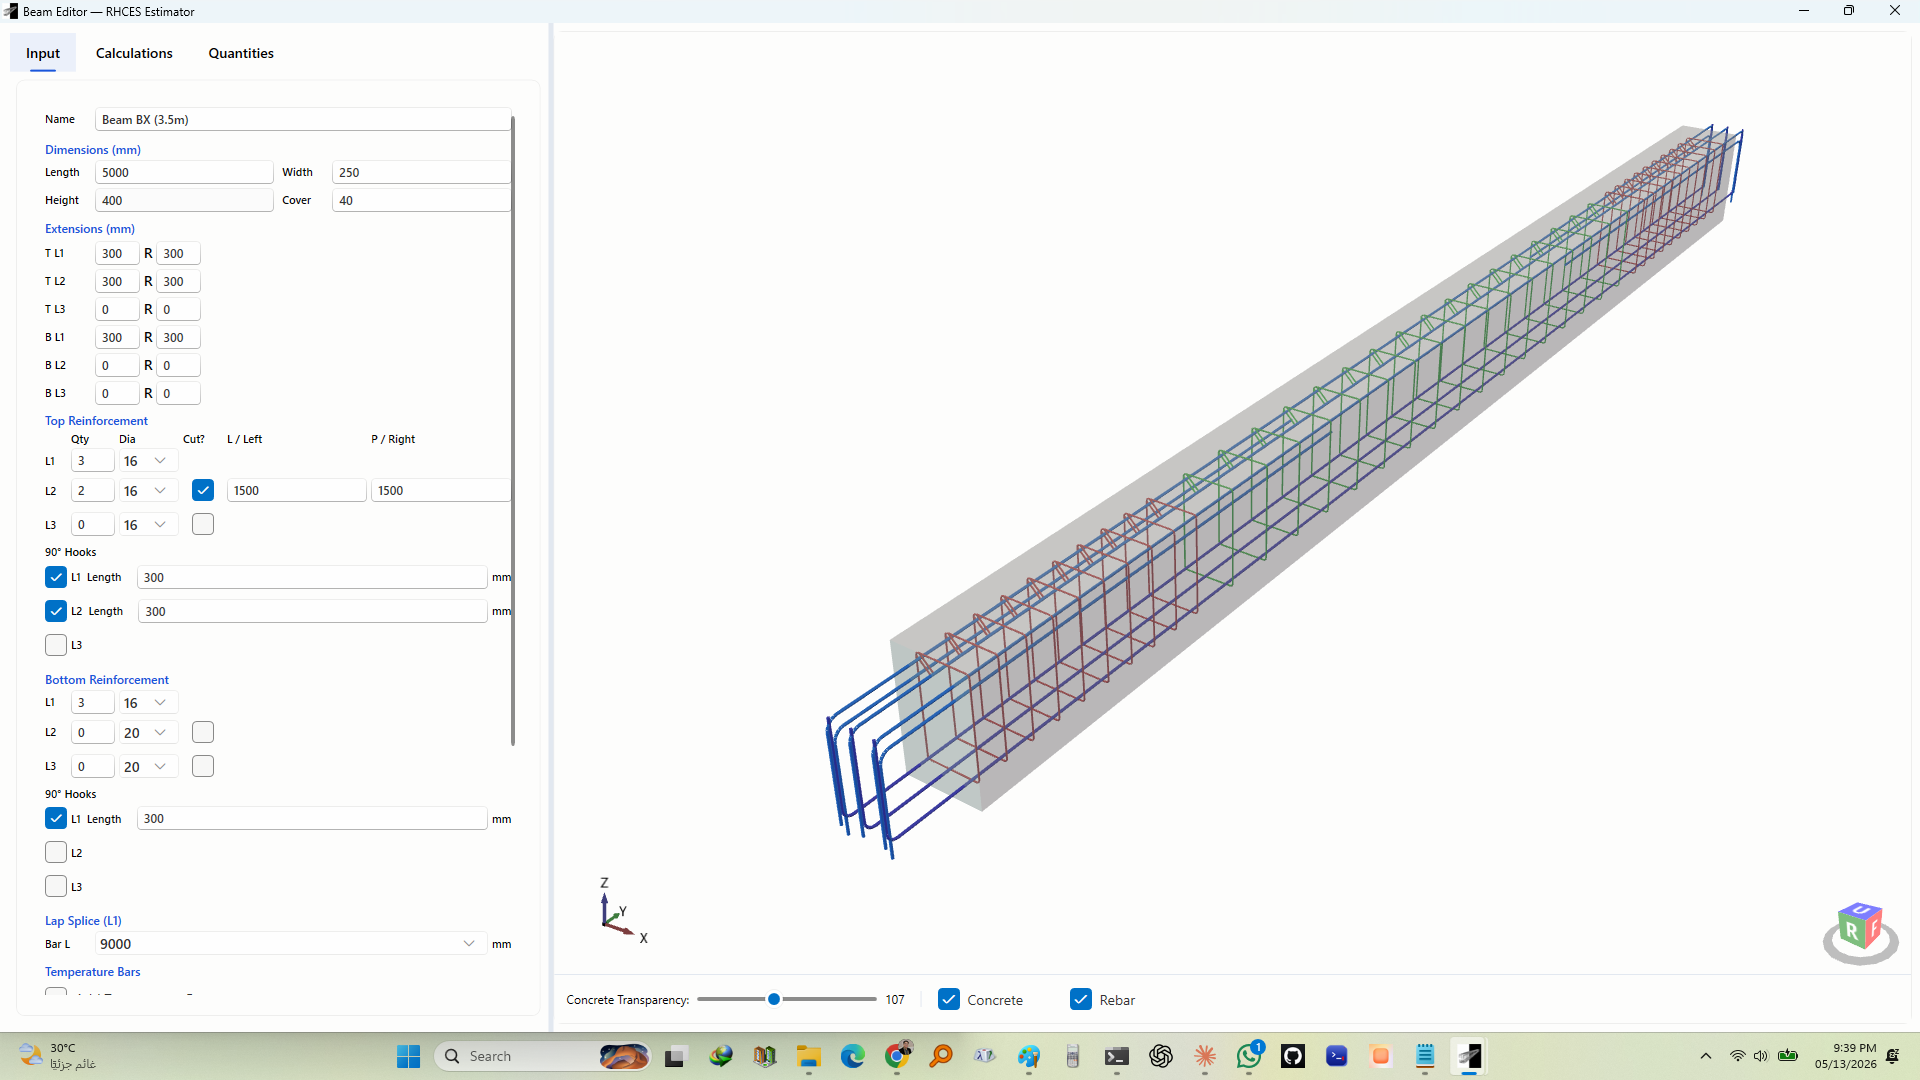This screenshot has height=1080, width=1920.
Task: Enable top 90° hooks L3 checkbox
Action: point(56,645)
